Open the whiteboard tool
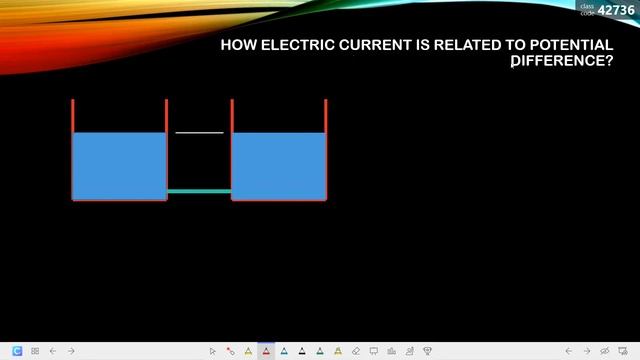The height and width of the screenshot is (360, 640). click(x=374, y=351)
